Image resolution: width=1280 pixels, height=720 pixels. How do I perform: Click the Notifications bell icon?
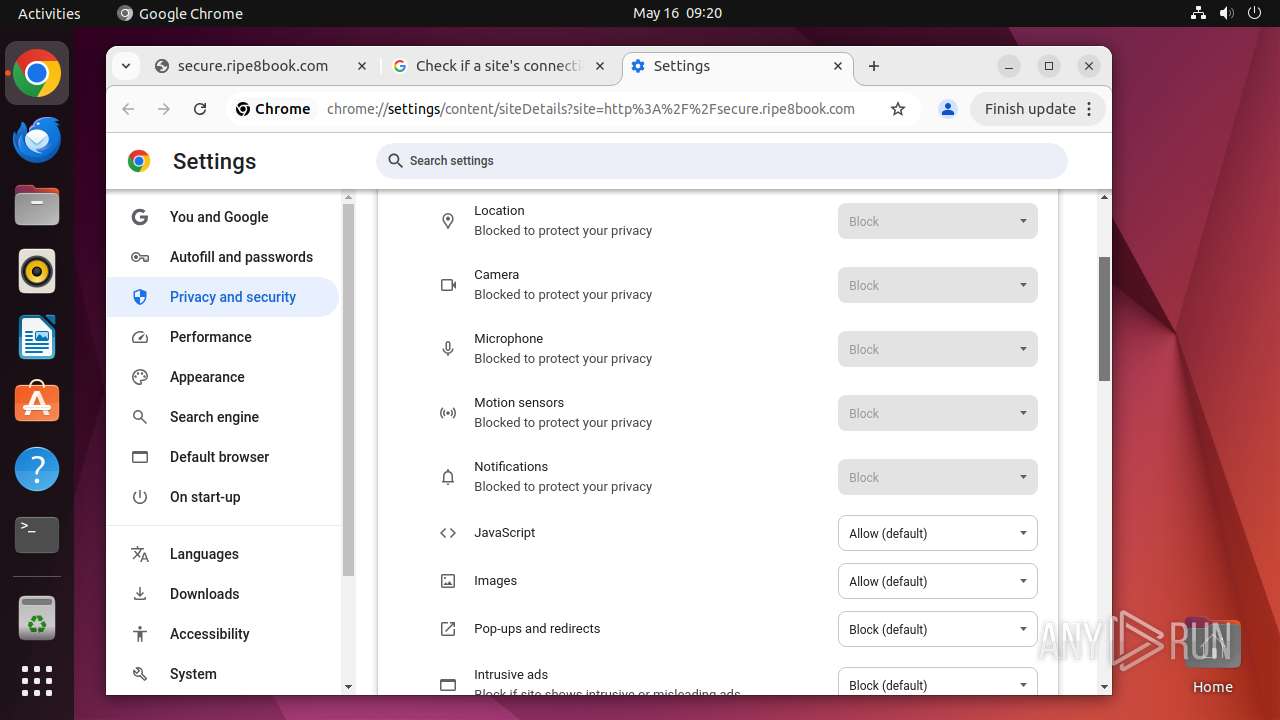tap(448, 477)
